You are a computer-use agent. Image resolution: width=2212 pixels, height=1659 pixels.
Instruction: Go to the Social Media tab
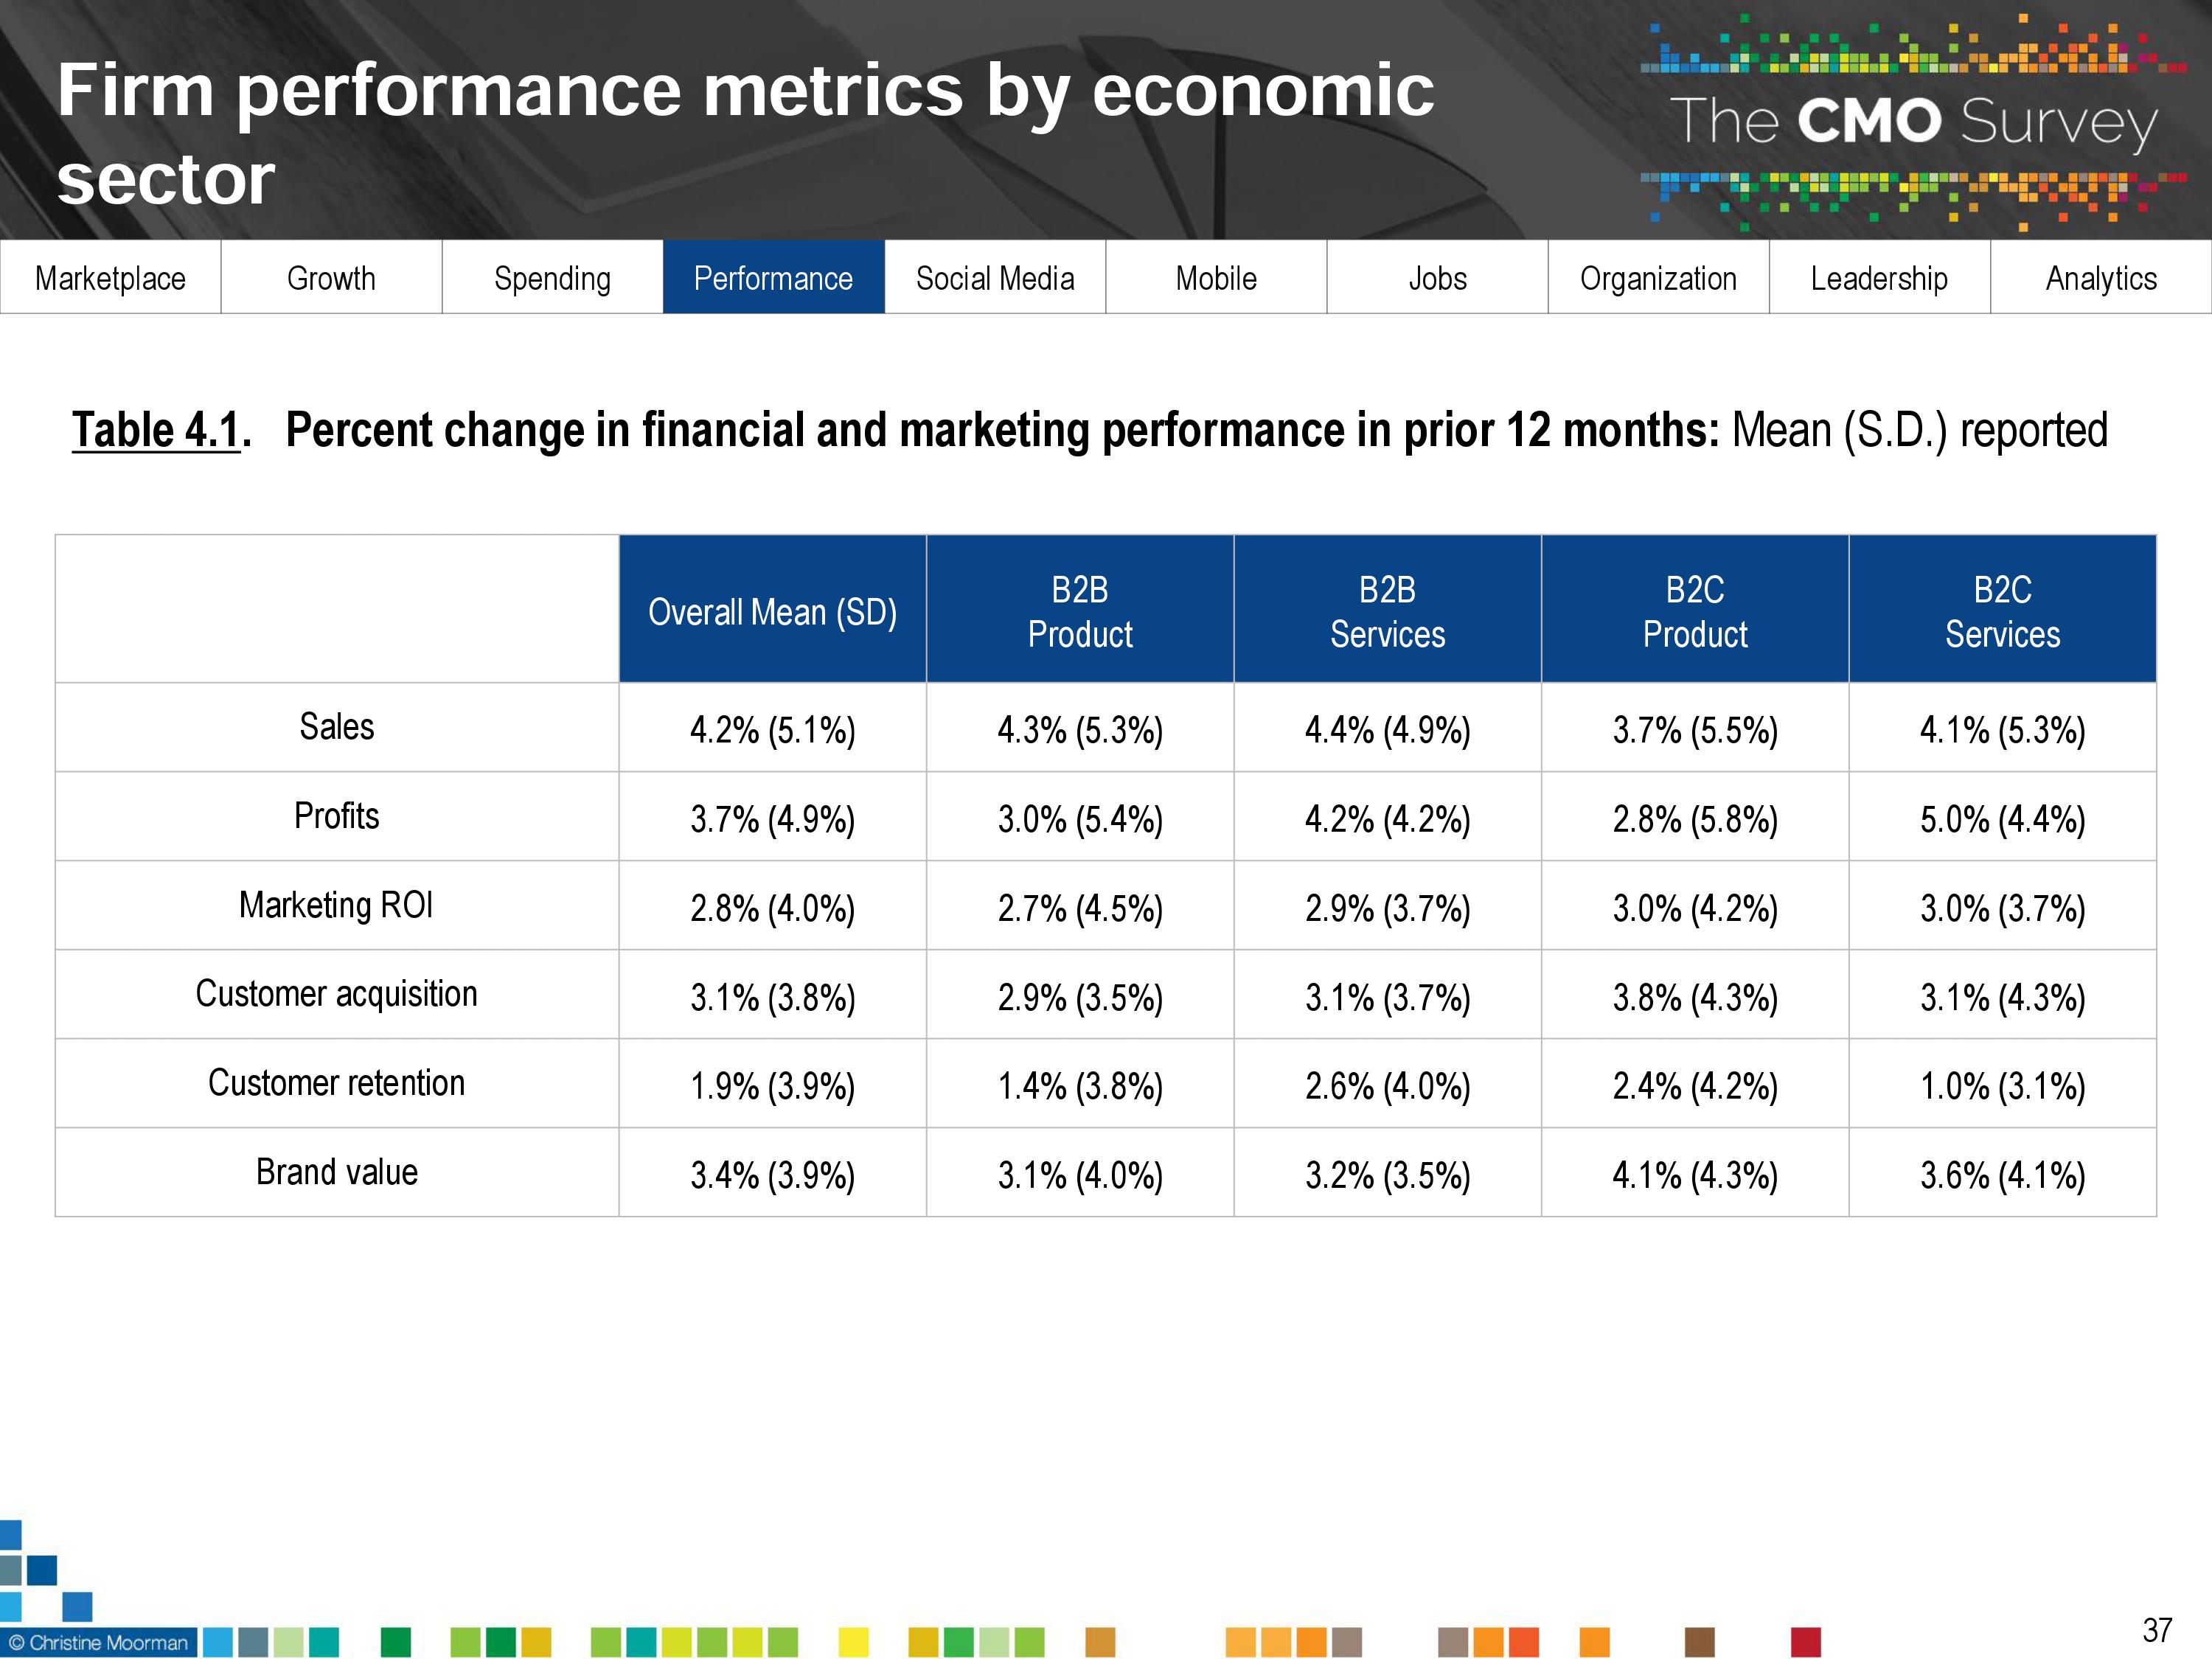click(x=995, y=278)
